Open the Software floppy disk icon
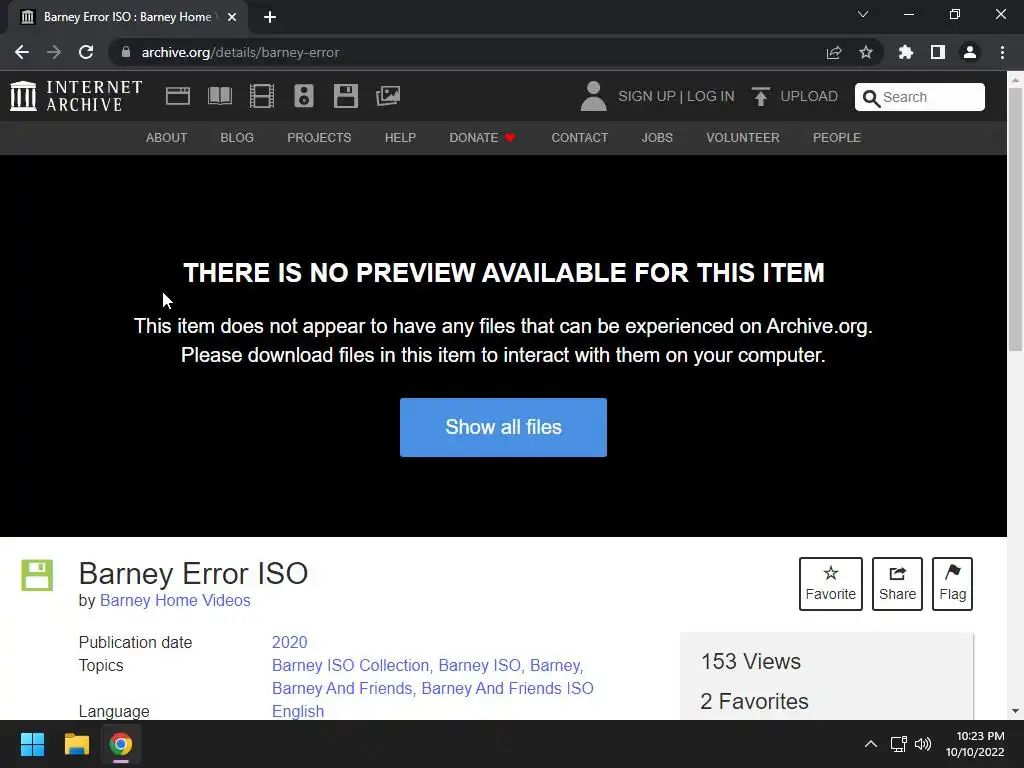 click(x=345, y=96)
